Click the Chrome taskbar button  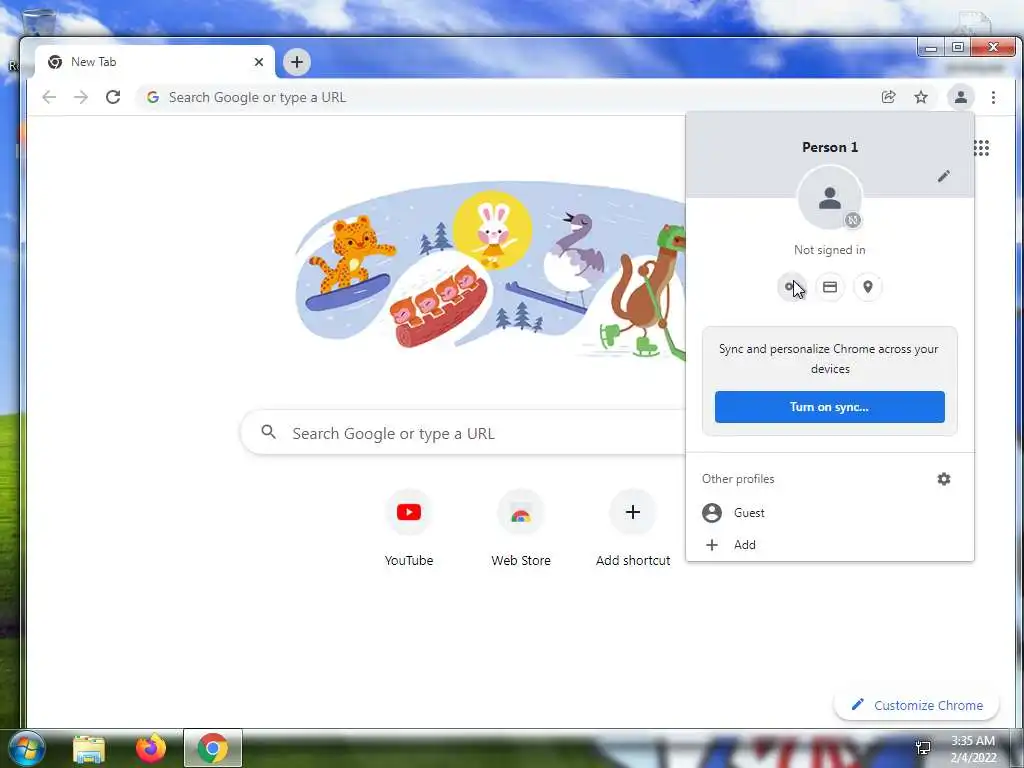pyautogui.click(x=213, y=748)
